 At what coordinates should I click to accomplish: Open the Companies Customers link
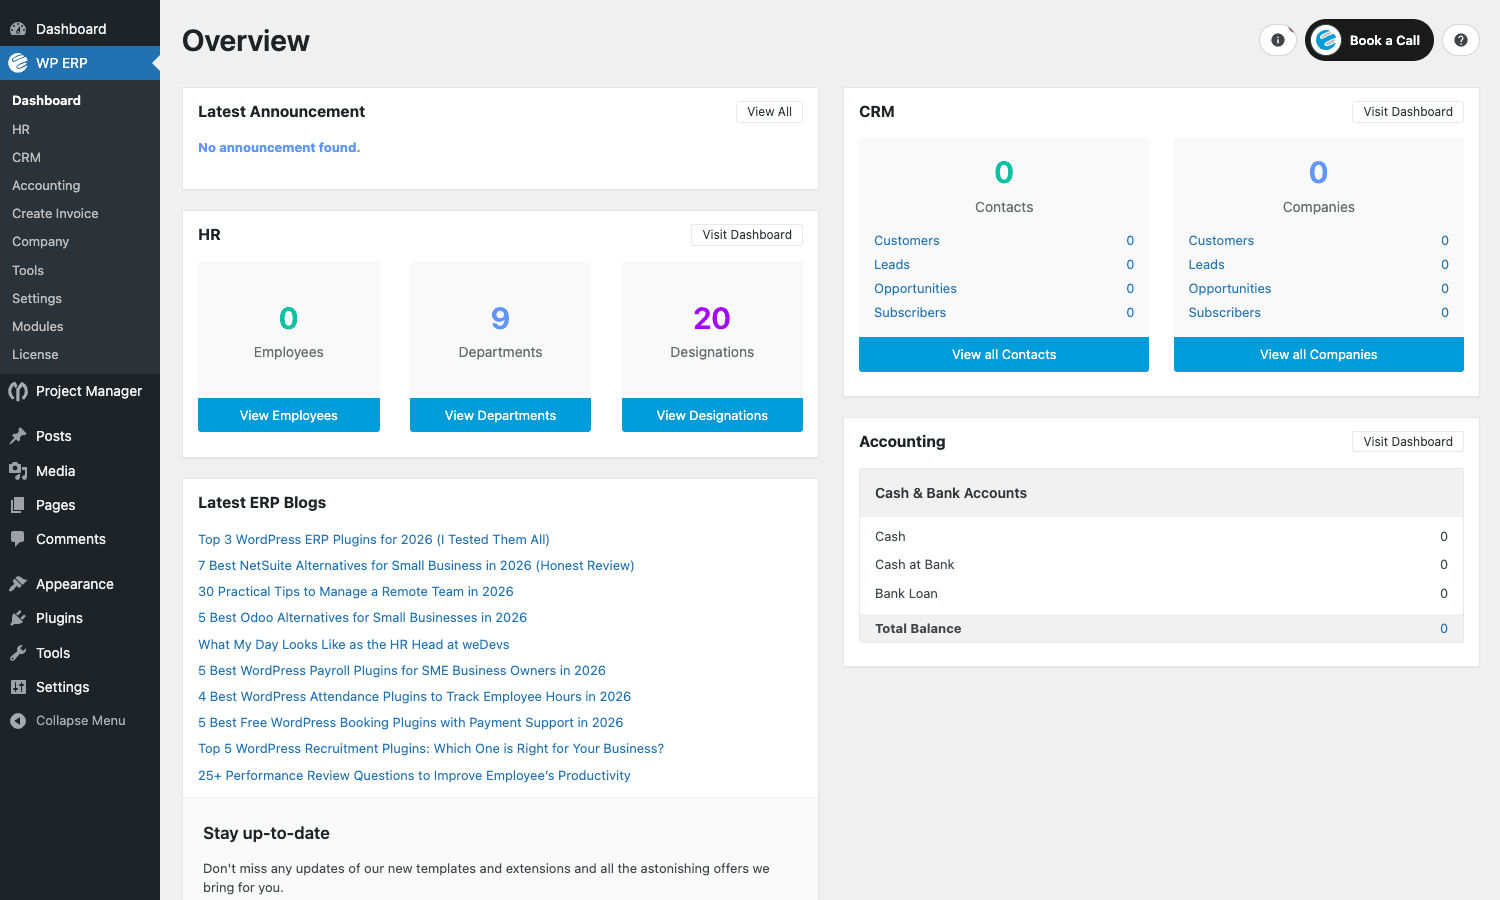1221,240
